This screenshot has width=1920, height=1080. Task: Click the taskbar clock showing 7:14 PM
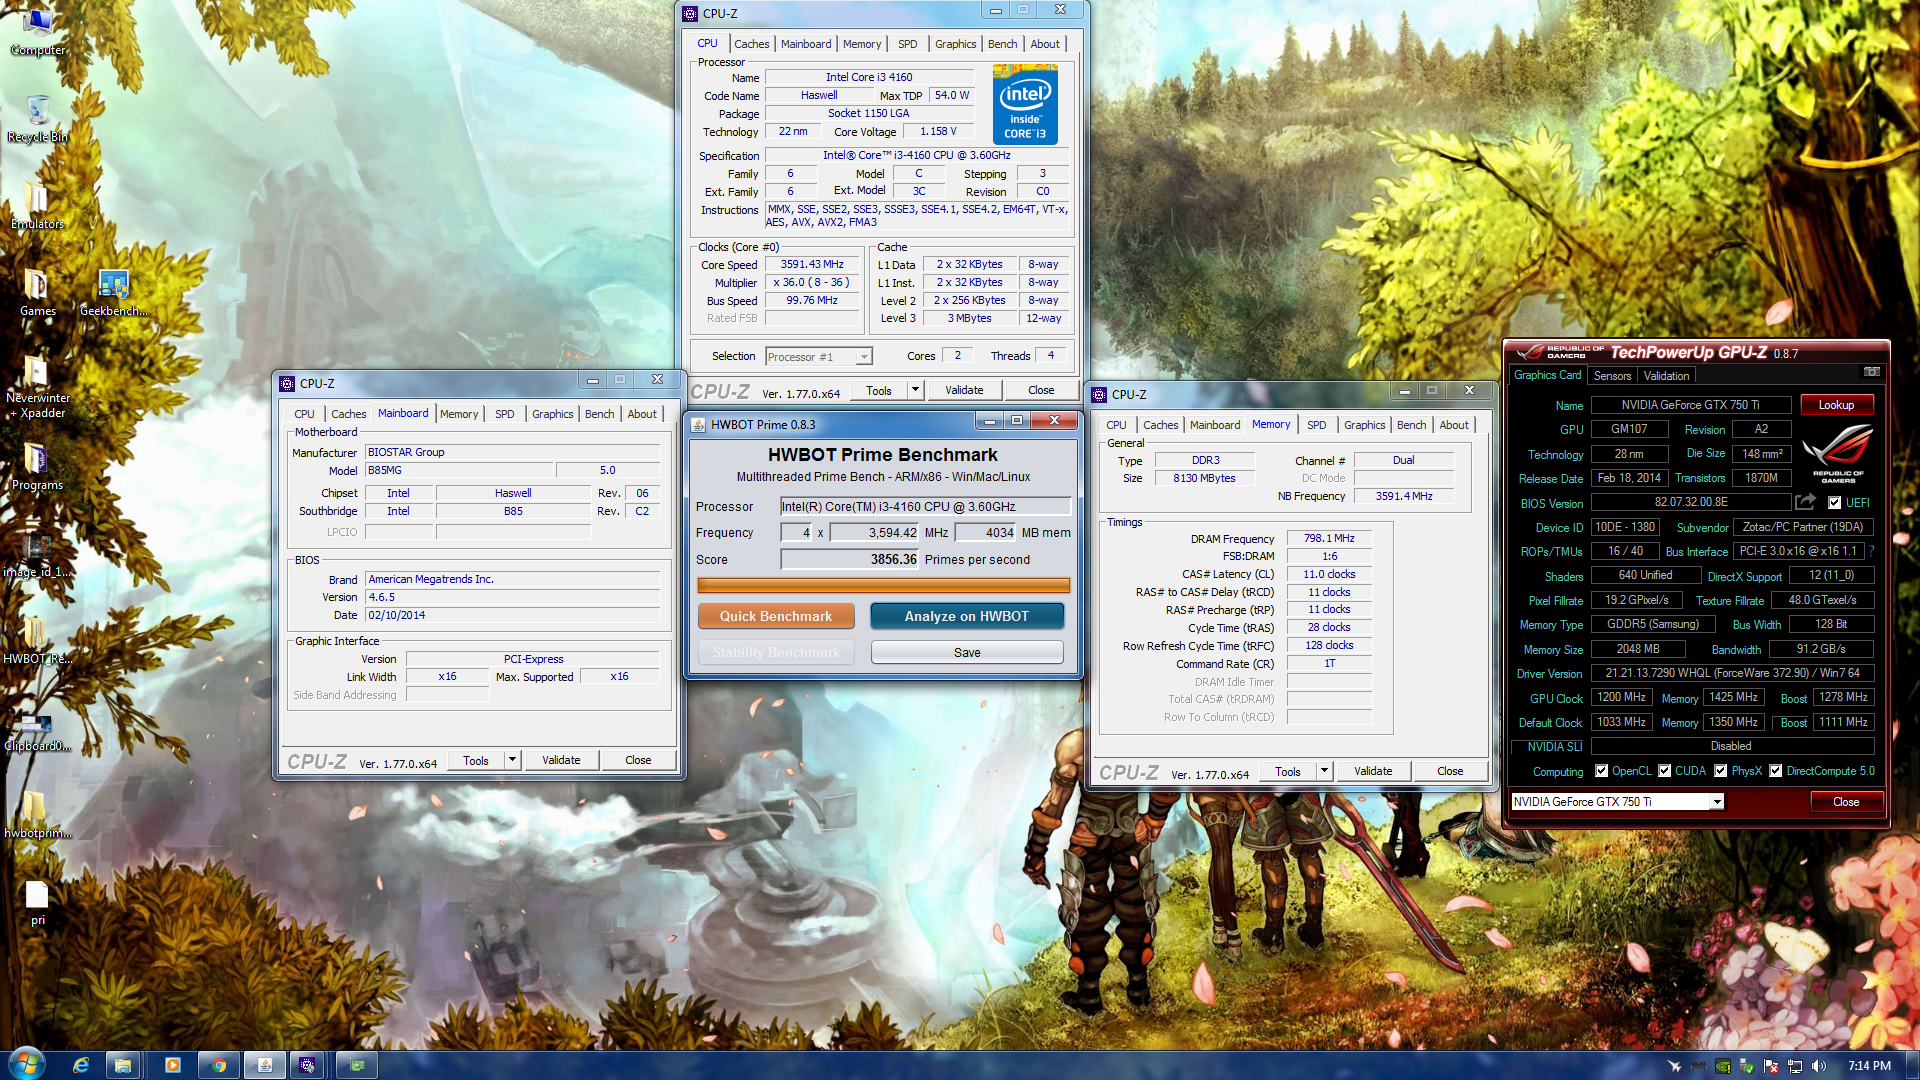(x=1869, y=1066)
